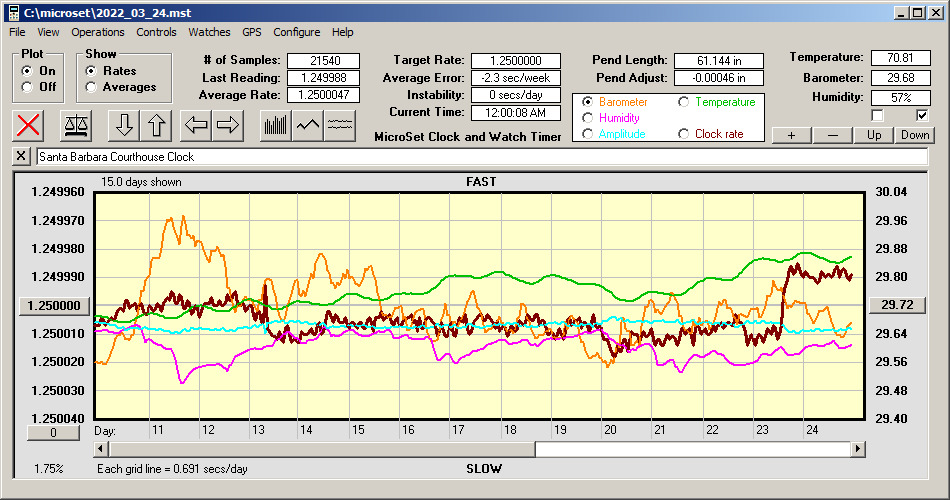Click the left arrow toolbar icon
The width and height of the screenshot is (950, 500).
[198, 125]
